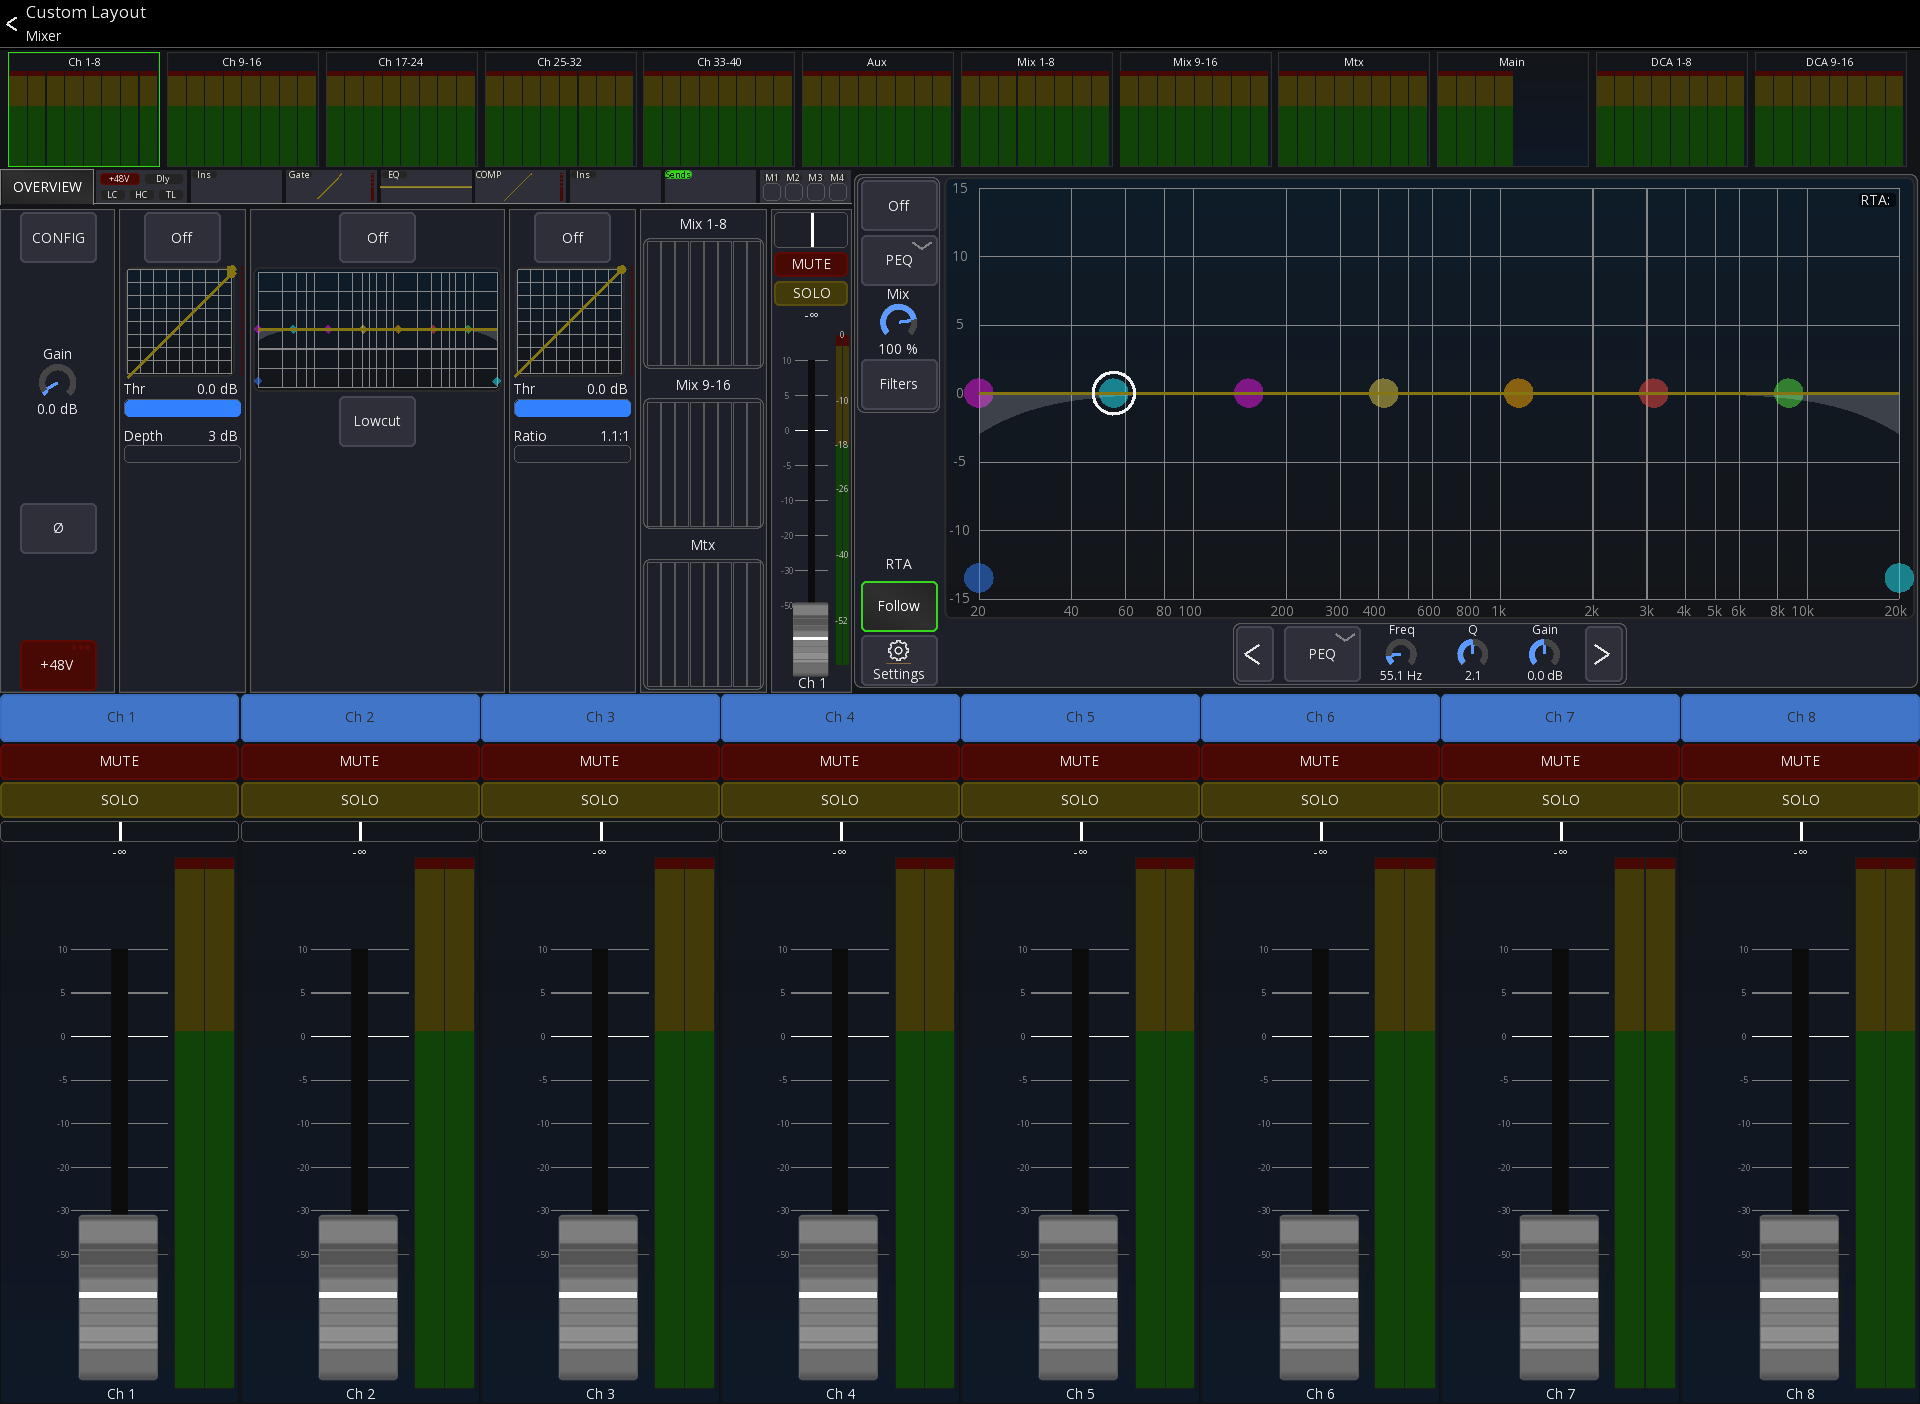
Task: Click the compressor Ratio slider
Action: 572,454
